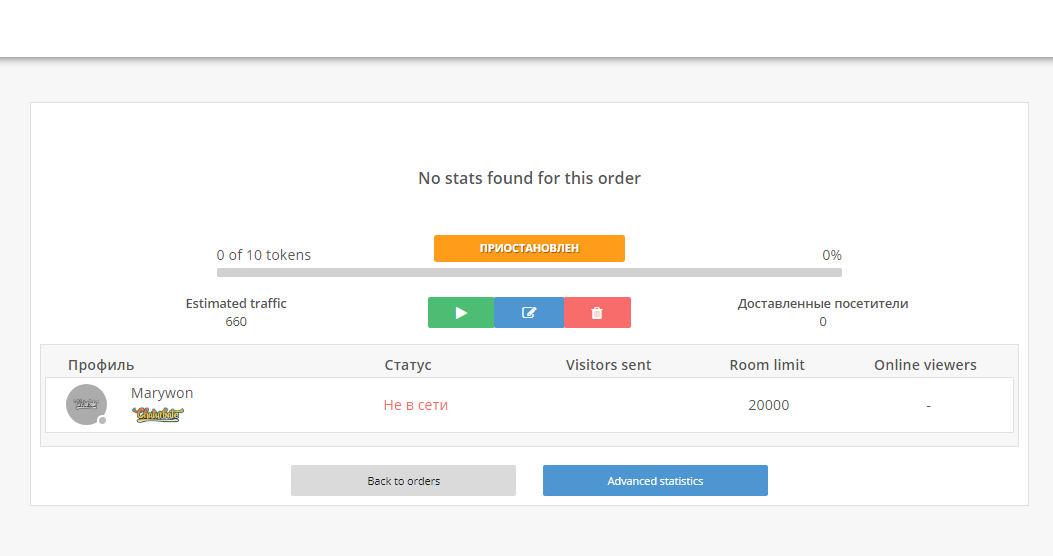Click the Room limit column header
The image size is (1053, 556).
[x=767, y=365]
